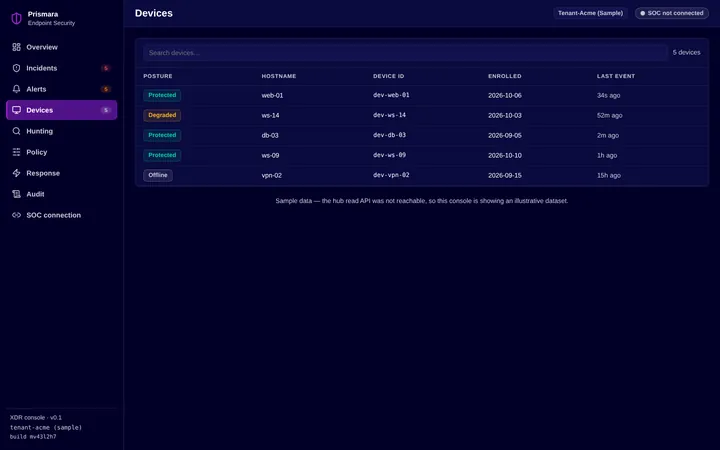The image size is (720, 450).
Task: Click the SOC not connected status
Action: pyautogui.click(x=672, y=13)
